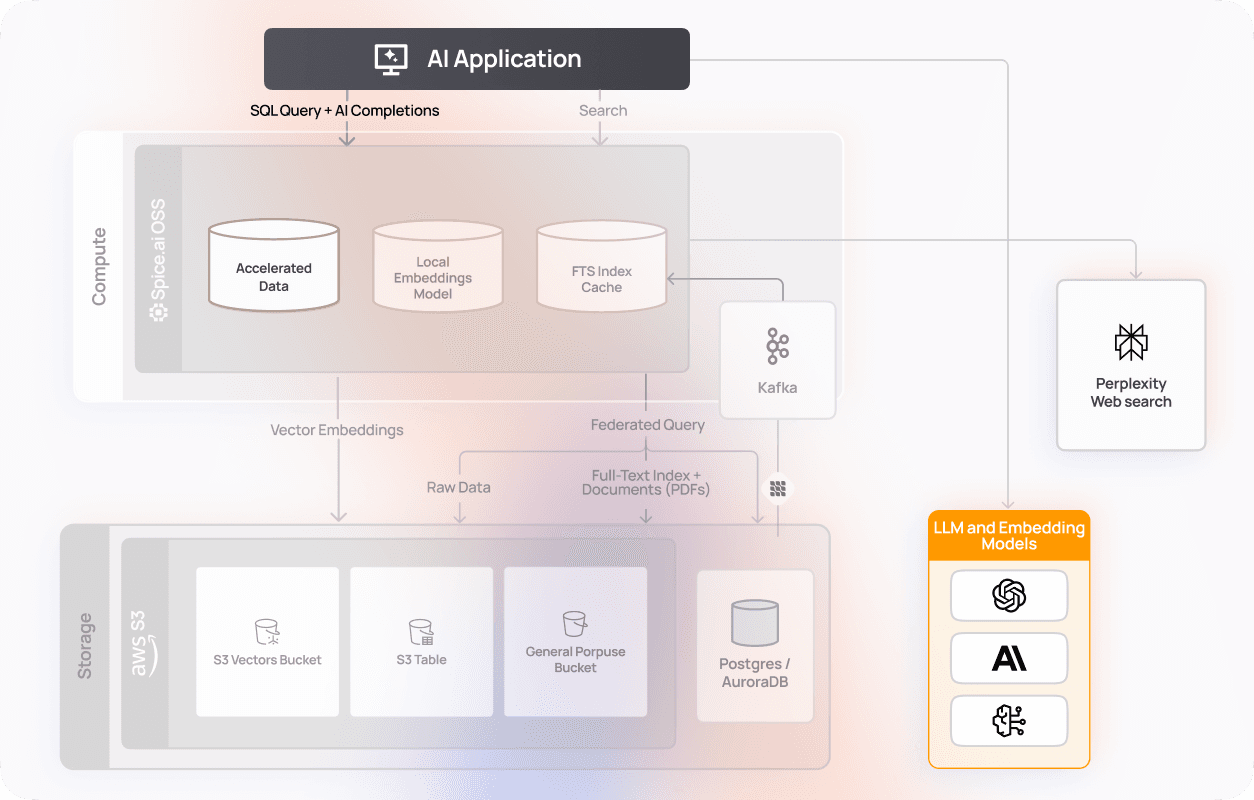1254x800 pixels.
Task: Click the Spice.ai OSS gear logo
Action: click(x=158, y=312)
